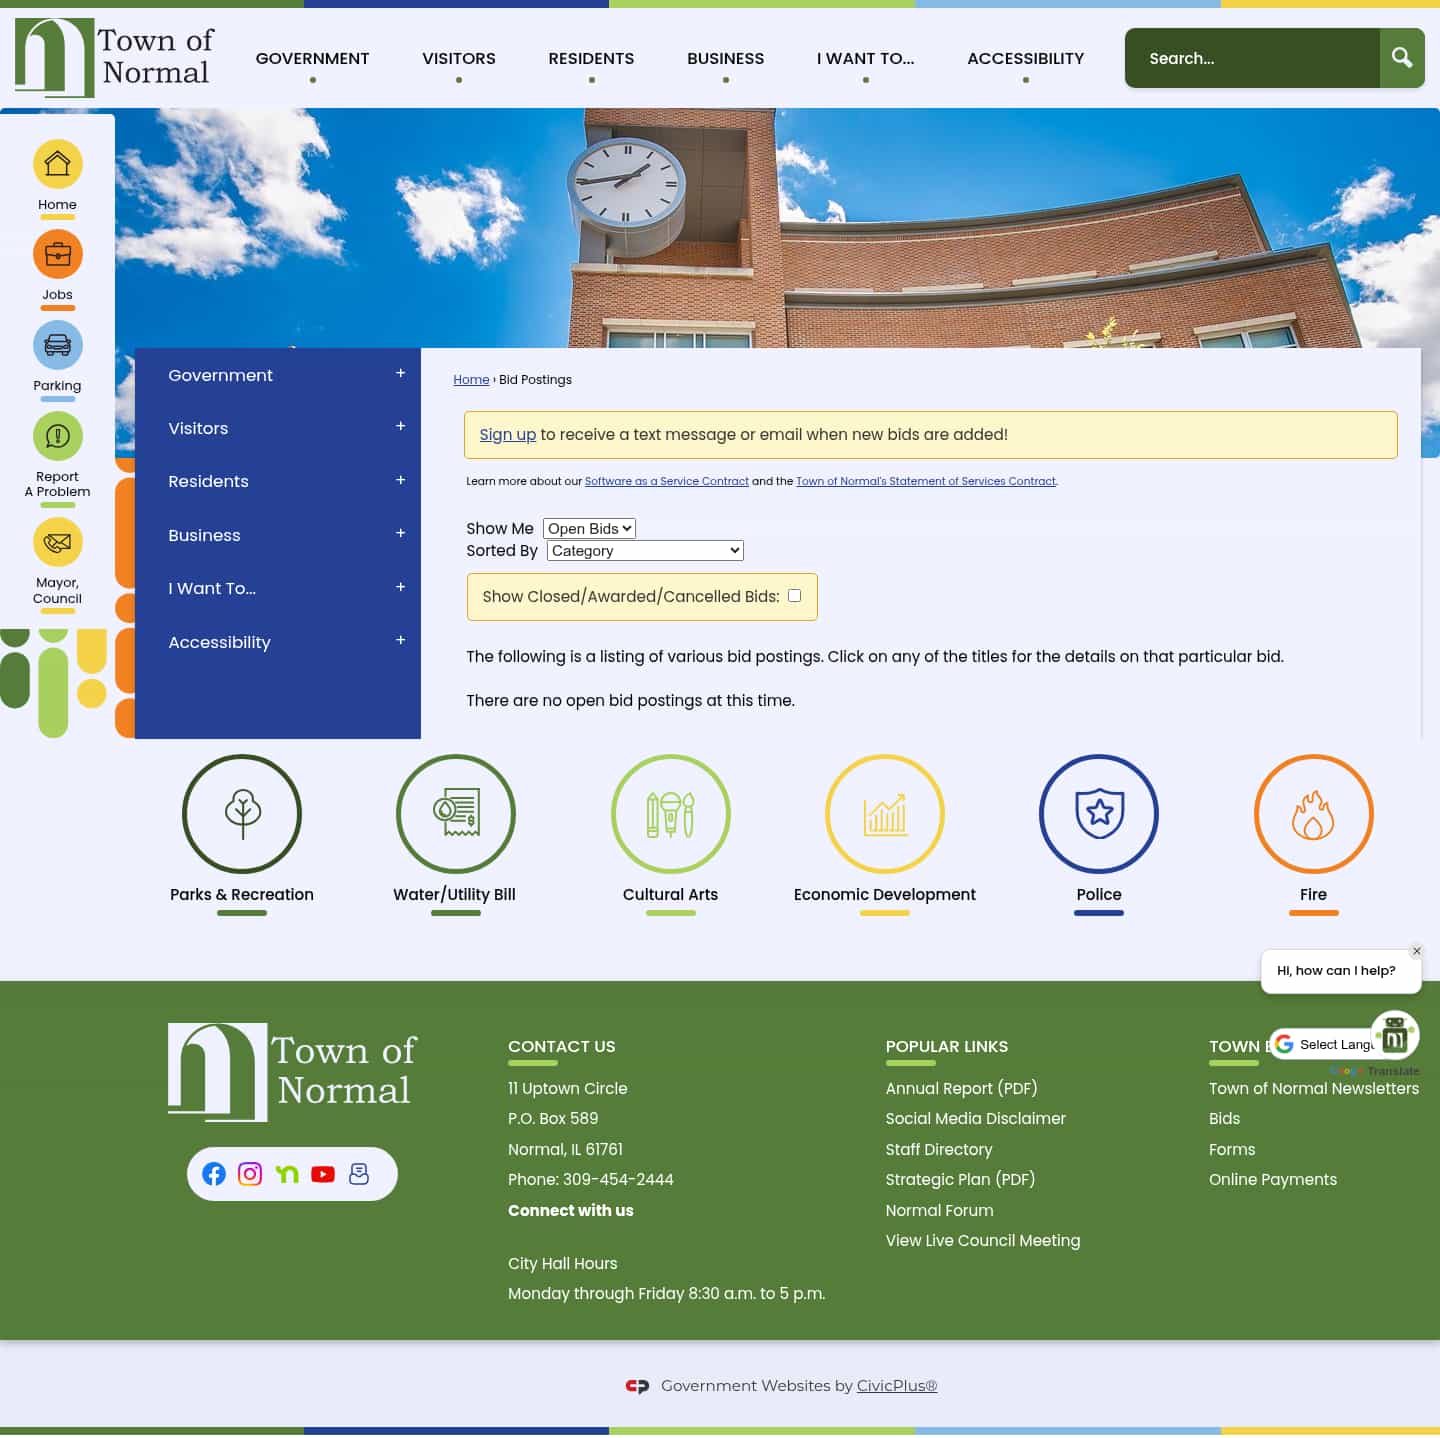The image size is (1440, 1438).
Task: Open the BUSINESS menu in the top navigation
Action: pyautogui.click(x=726, y=58)
